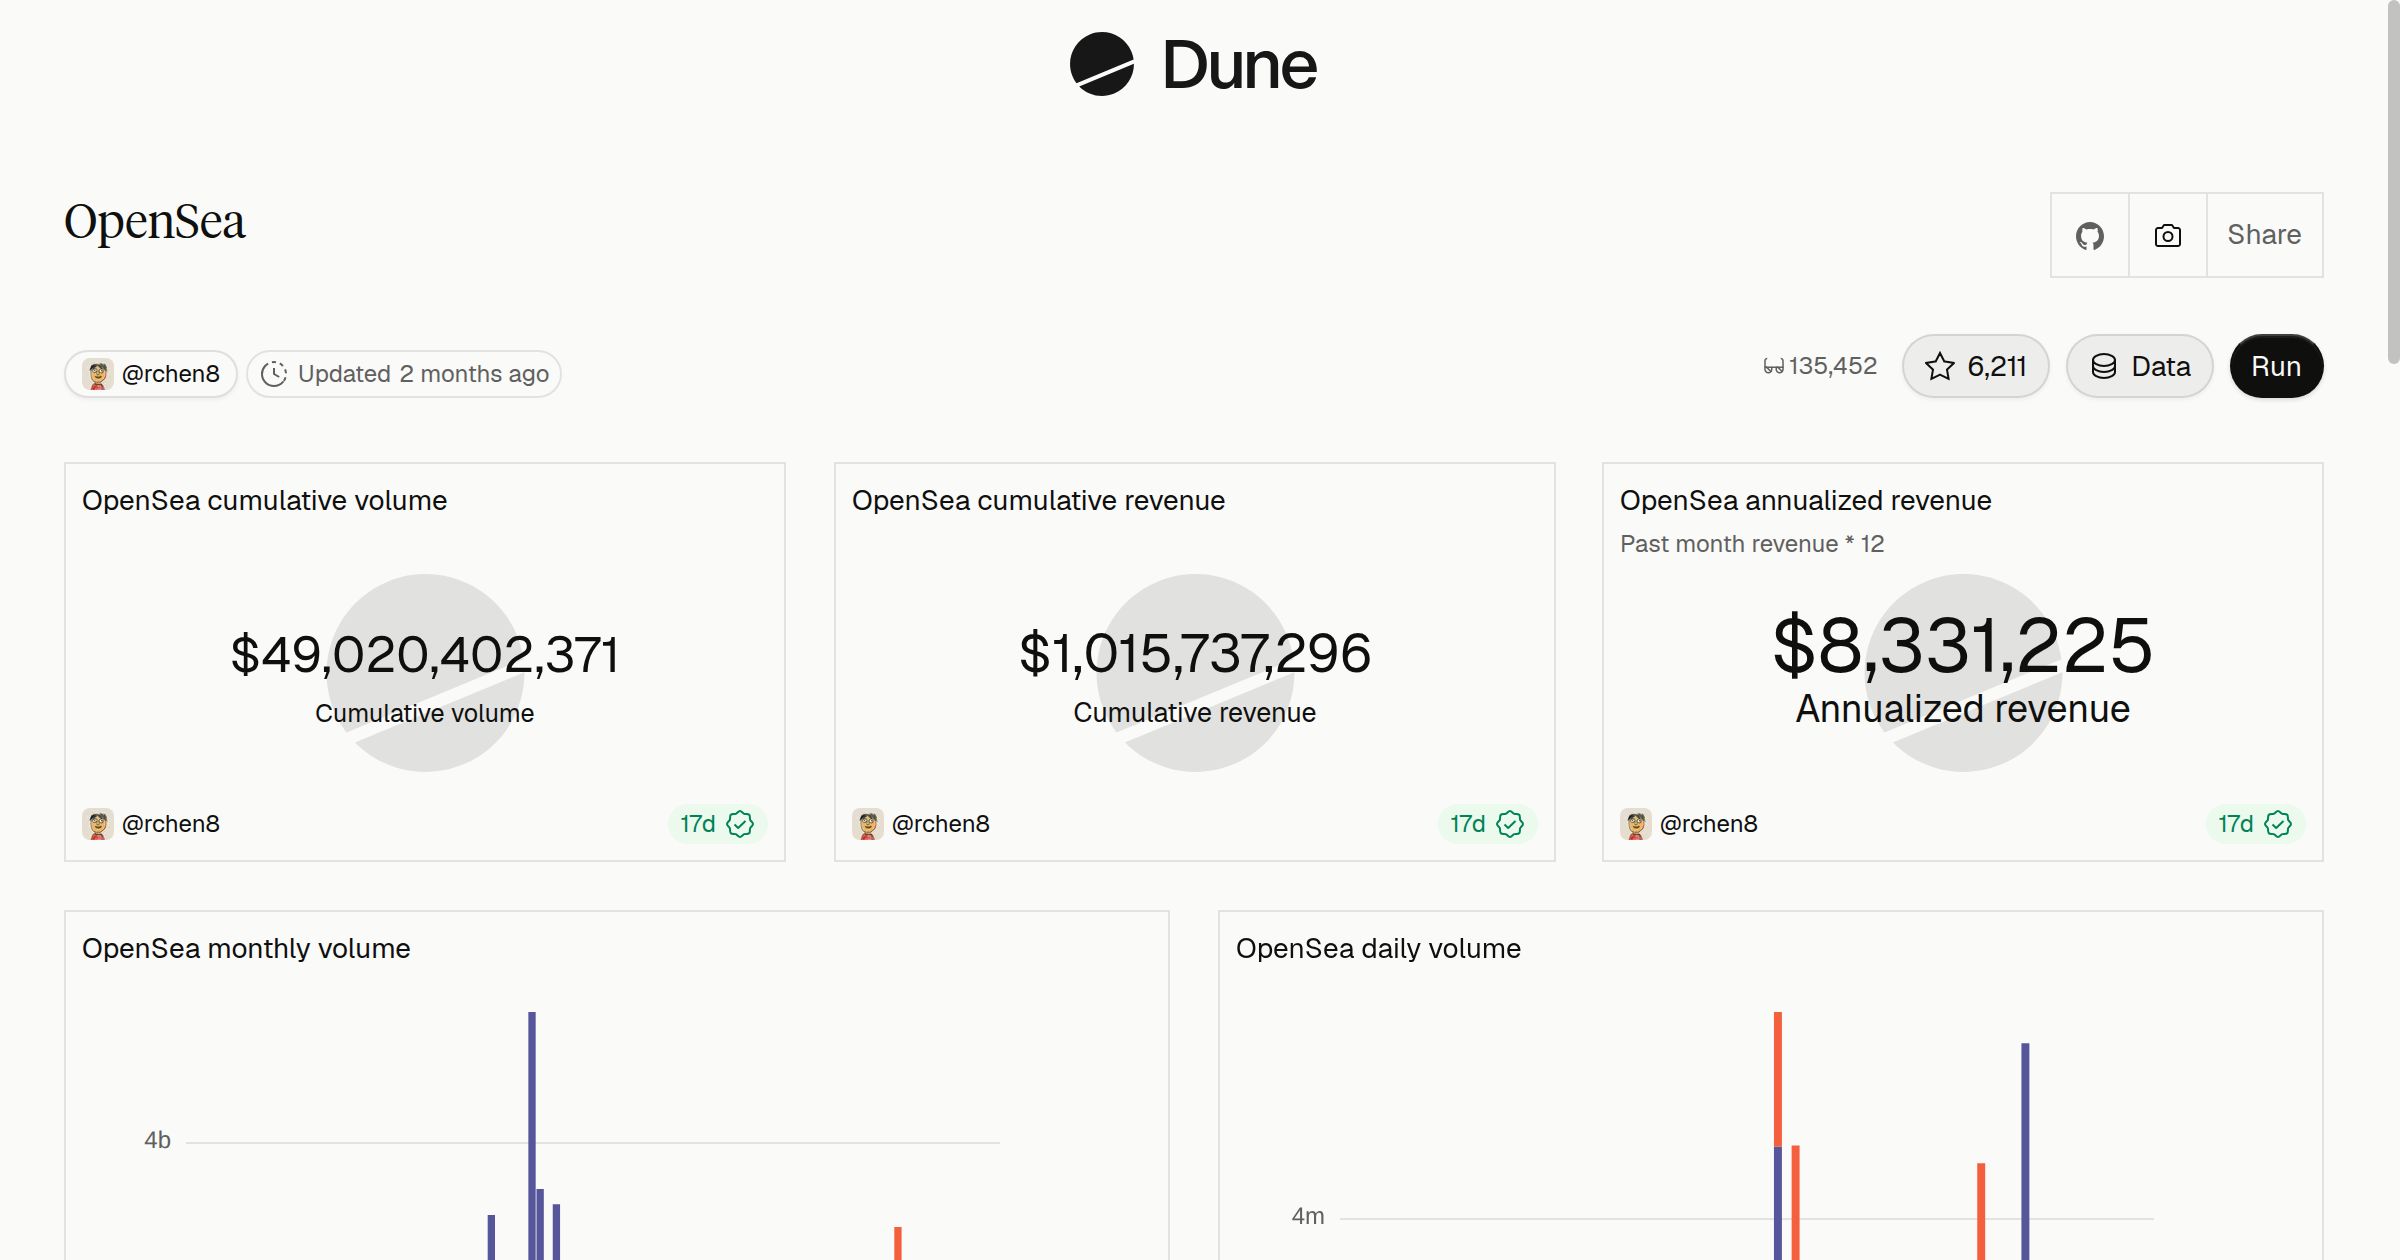Click the OpenSea cumulative volume title

[264, 500]
